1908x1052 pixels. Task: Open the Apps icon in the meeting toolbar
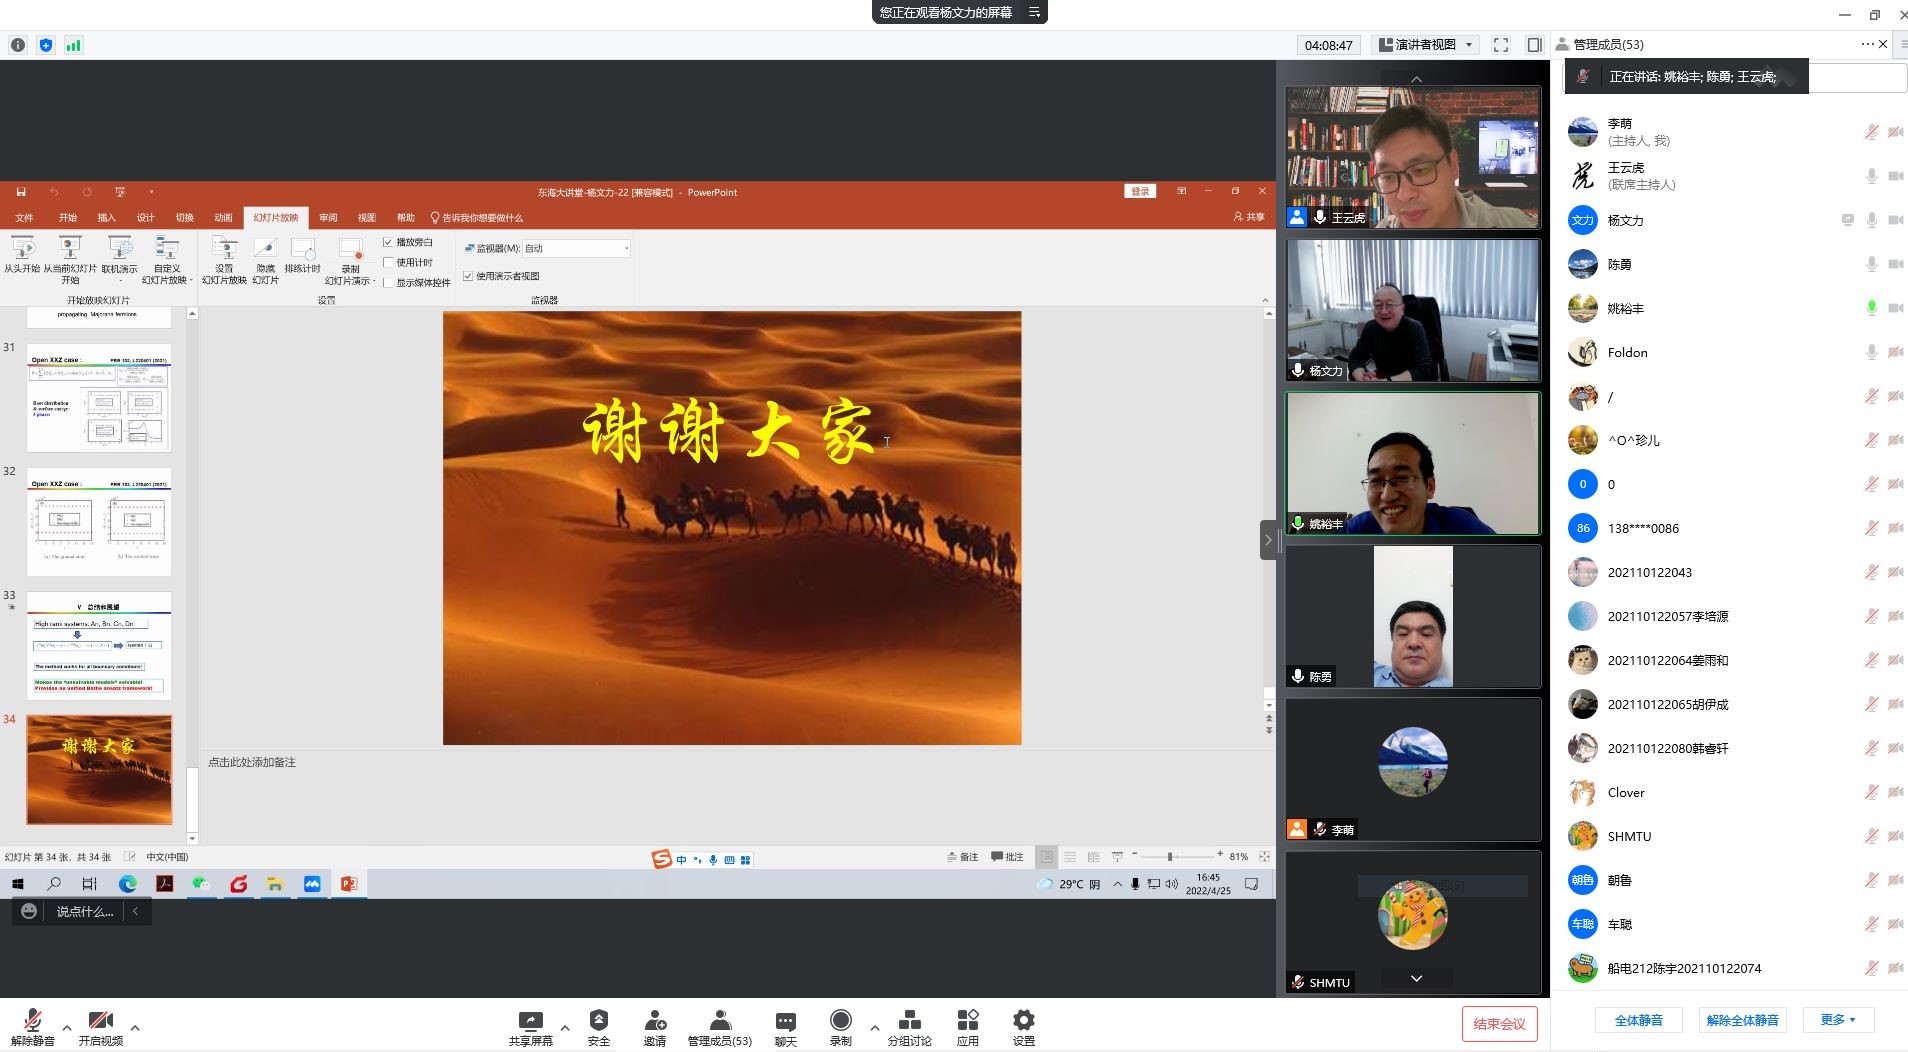click(967, 1021)
